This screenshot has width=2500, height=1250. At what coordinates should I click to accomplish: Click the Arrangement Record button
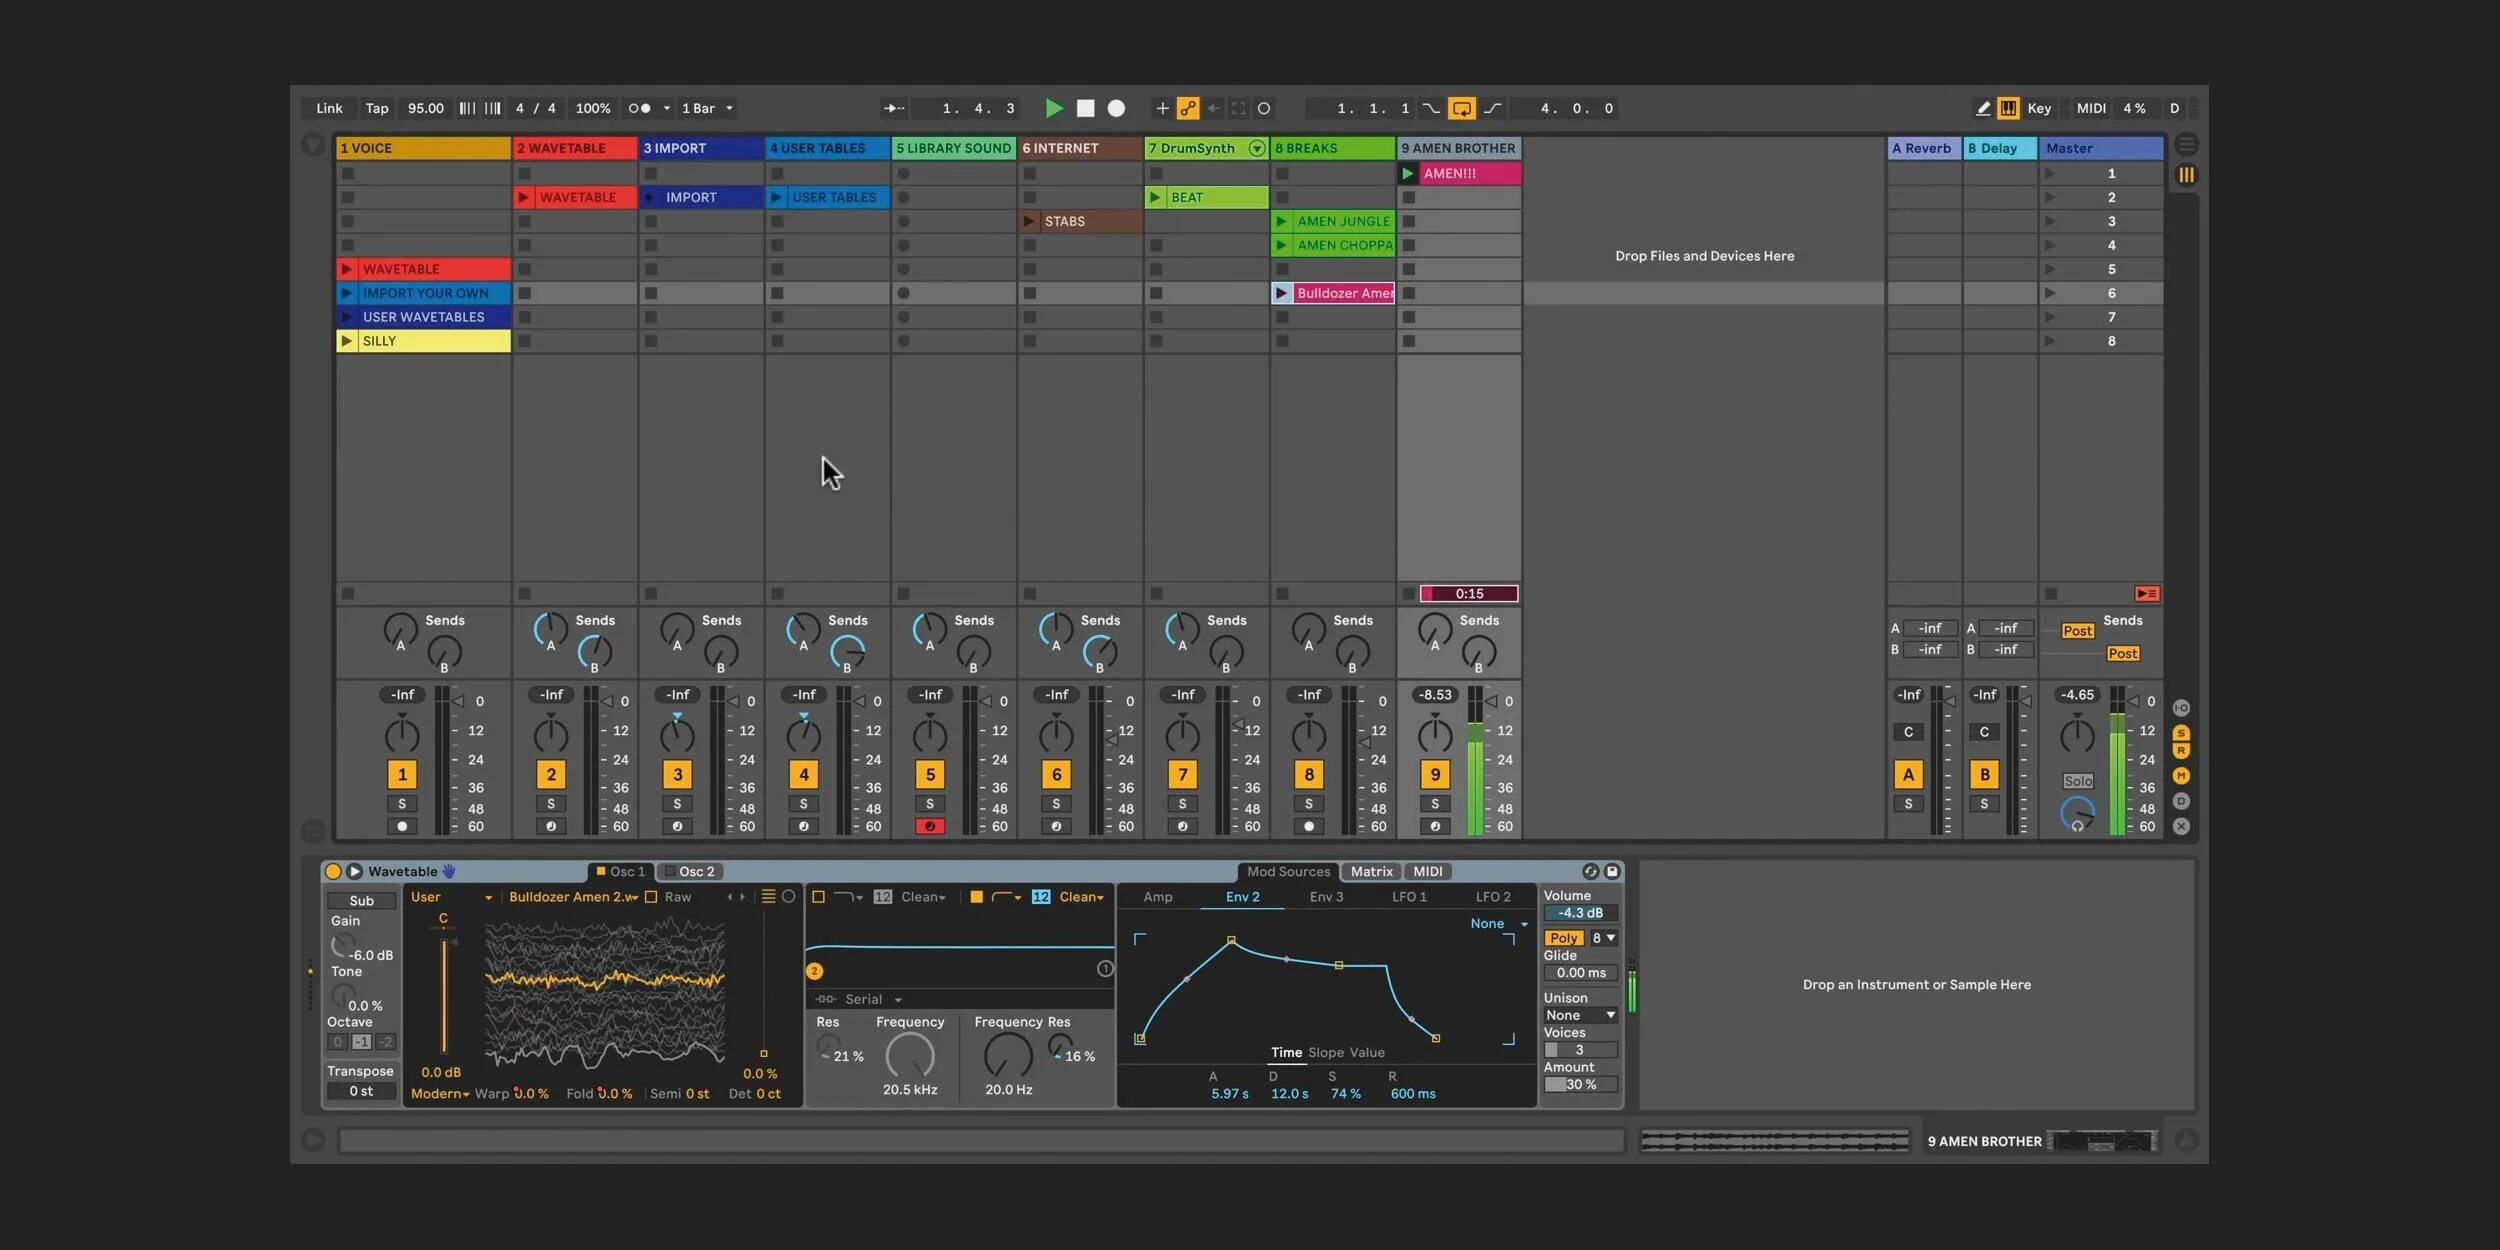pos(1116,108)
